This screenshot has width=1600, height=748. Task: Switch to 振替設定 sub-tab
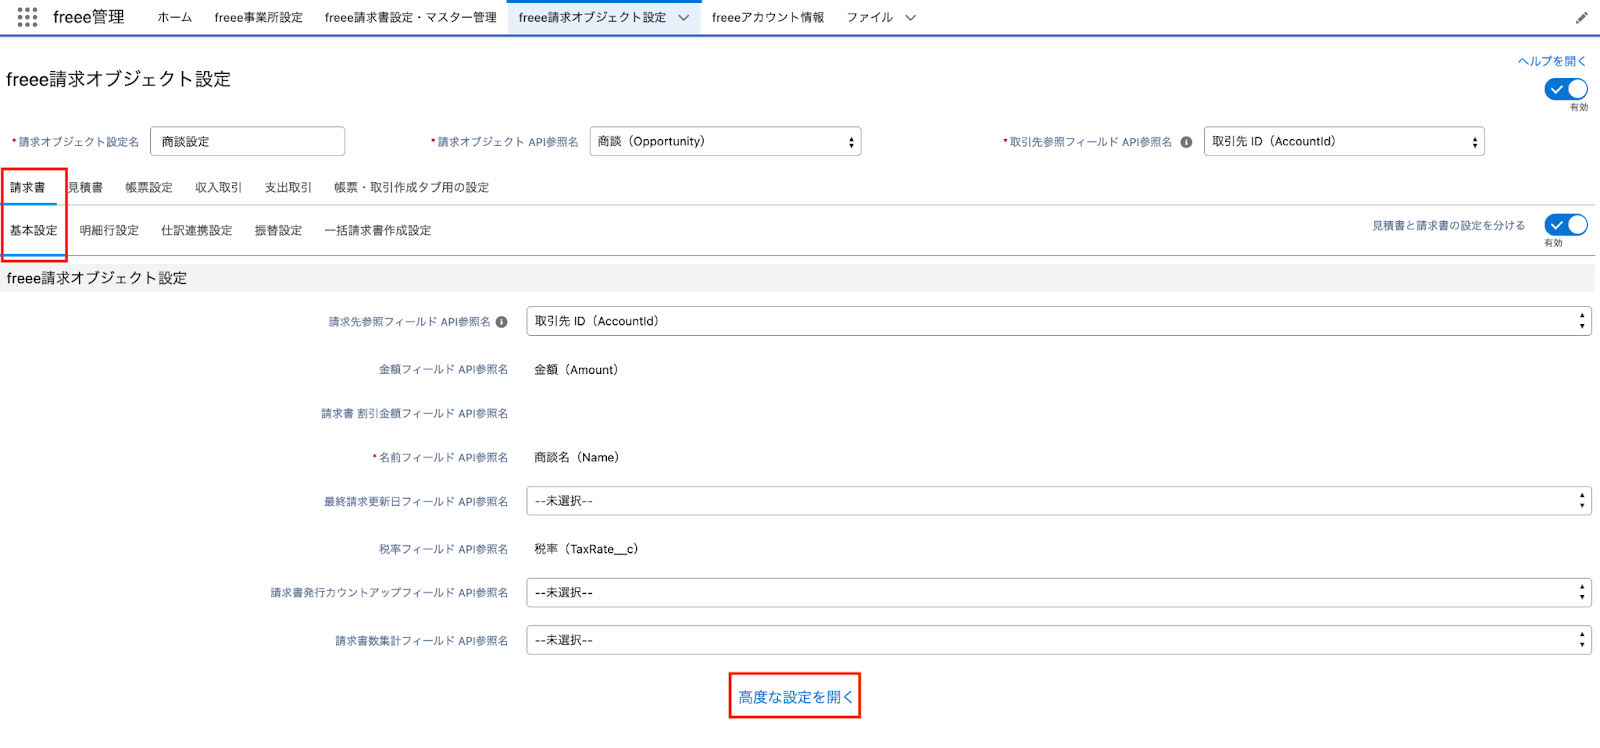pyautogui.click(x=278, y=230)
